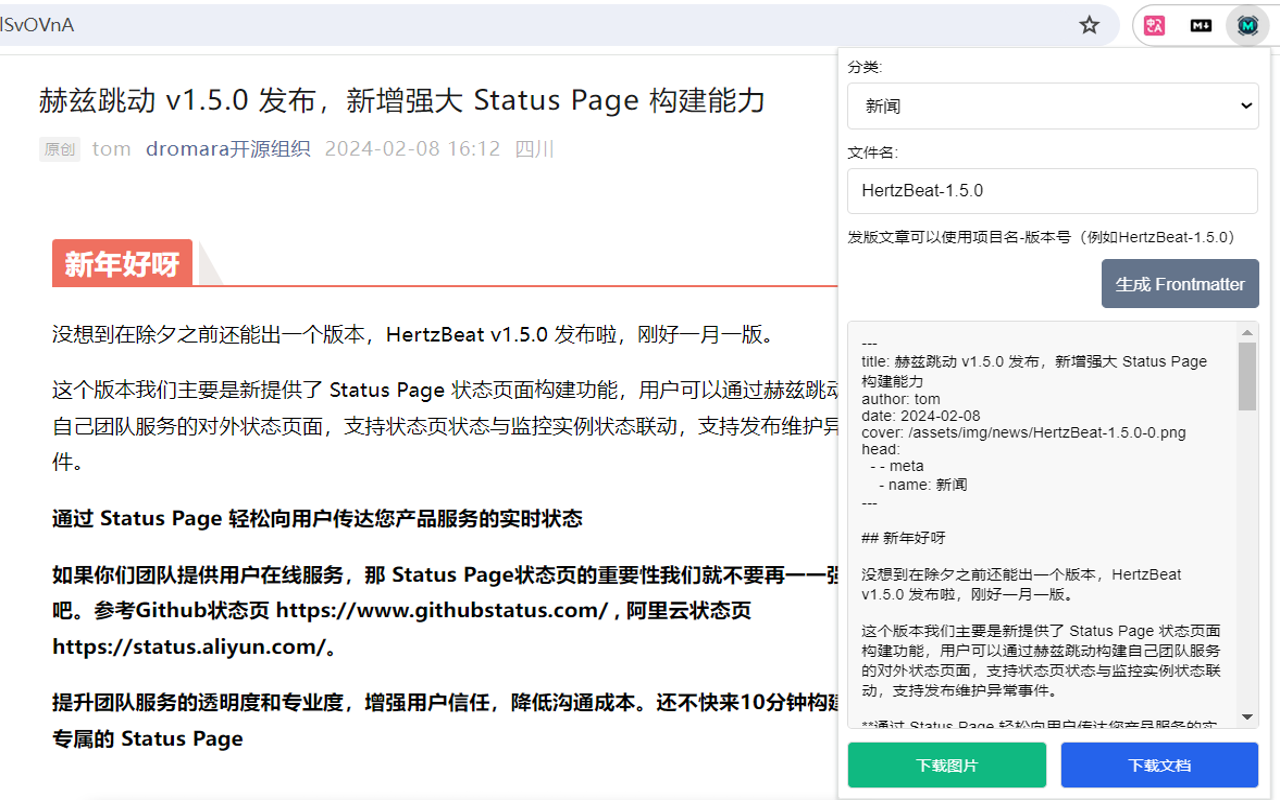This screenshot has height=800, width=1280.
Task: Click the textarea scrollbar thumb
Action: pyautogui.click(x=1247, y=377)
